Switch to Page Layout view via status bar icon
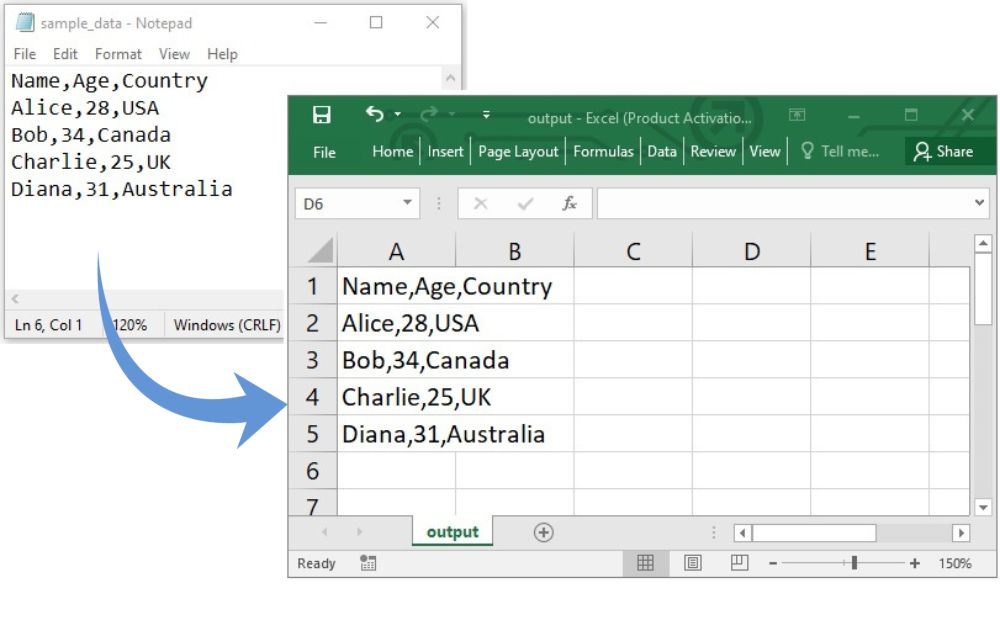This screenshot has height=628, width=1000. click(x=692, y=562)
